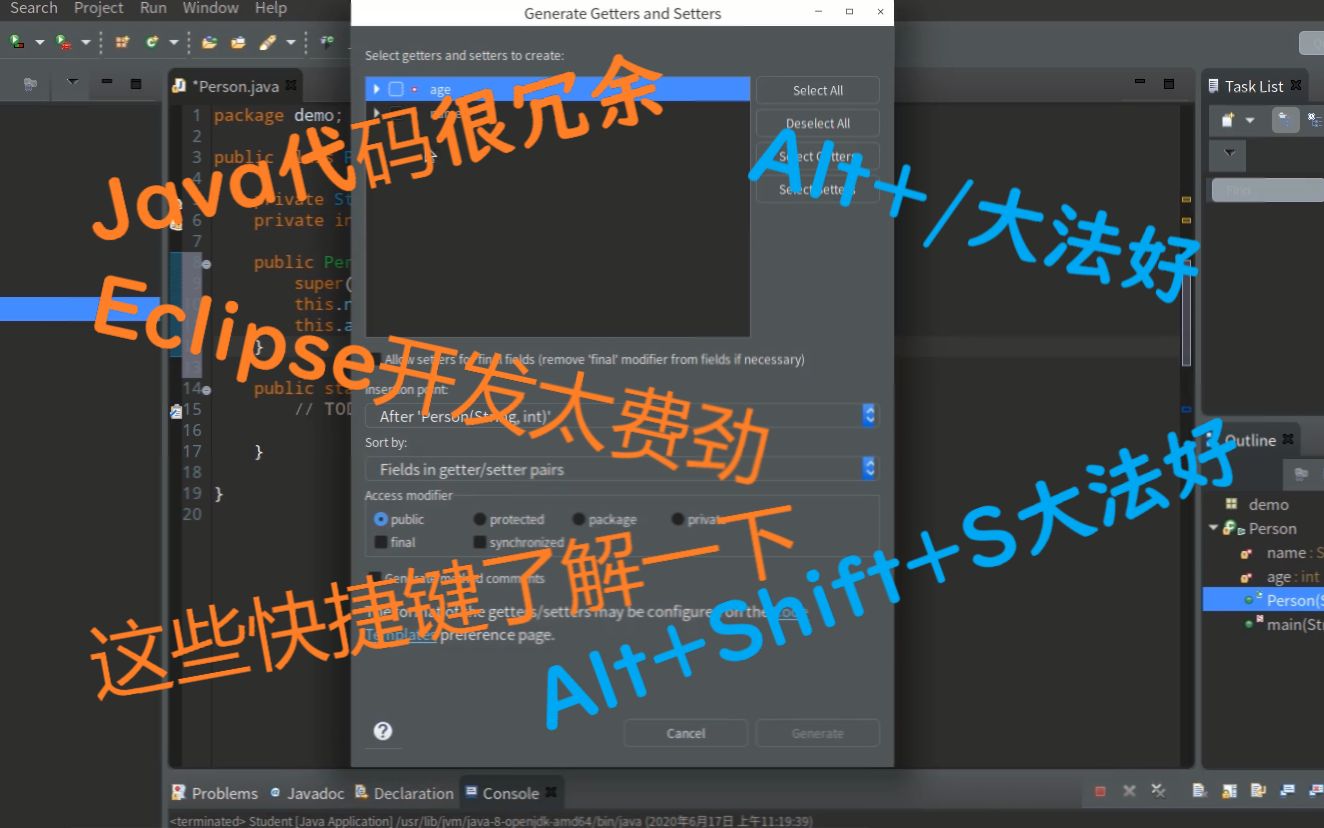Viewport: 1324px width, 828px height.
Task: Switch to the Javadoc tab
Action: click(x=307, y=793)
